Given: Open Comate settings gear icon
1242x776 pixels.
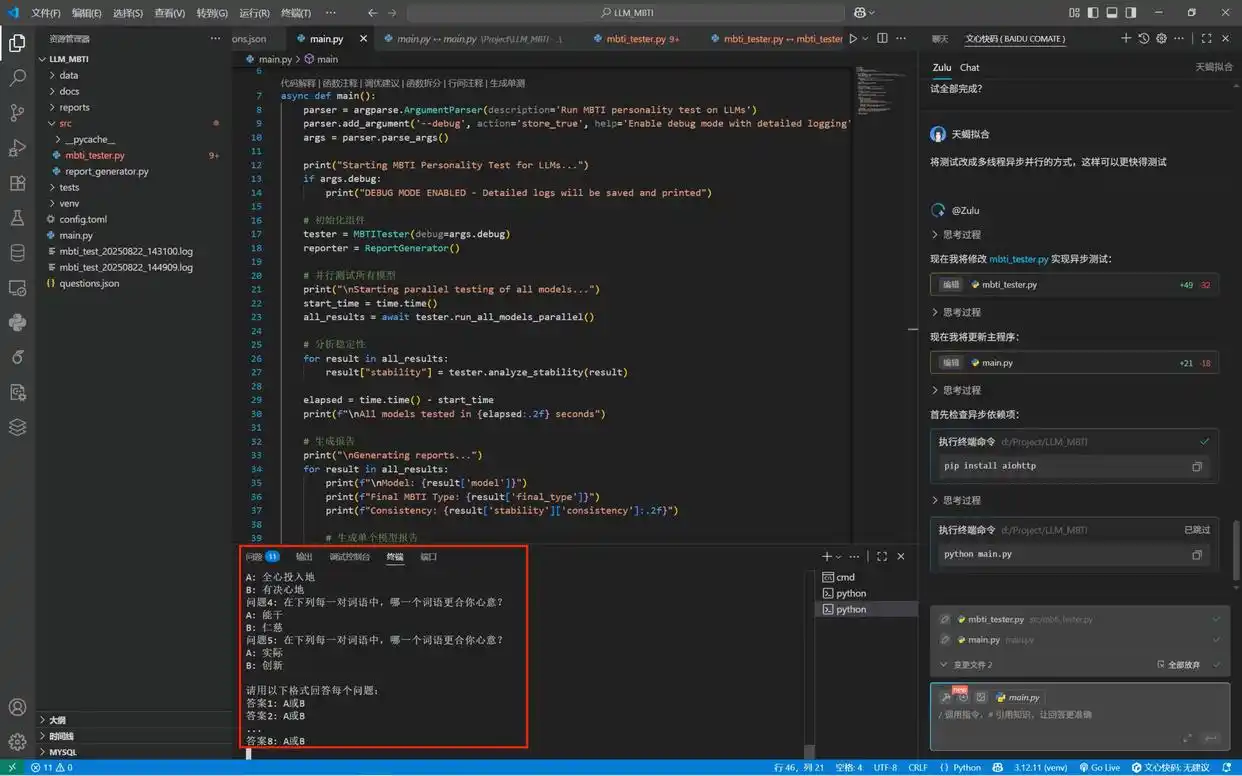Looking at the screenshot, I should (1161, 39).
